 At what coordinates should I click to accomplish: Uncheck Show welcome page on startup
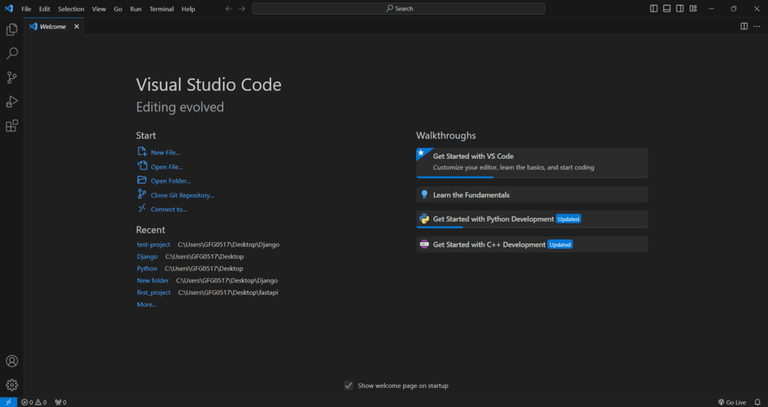click(348, 385)
